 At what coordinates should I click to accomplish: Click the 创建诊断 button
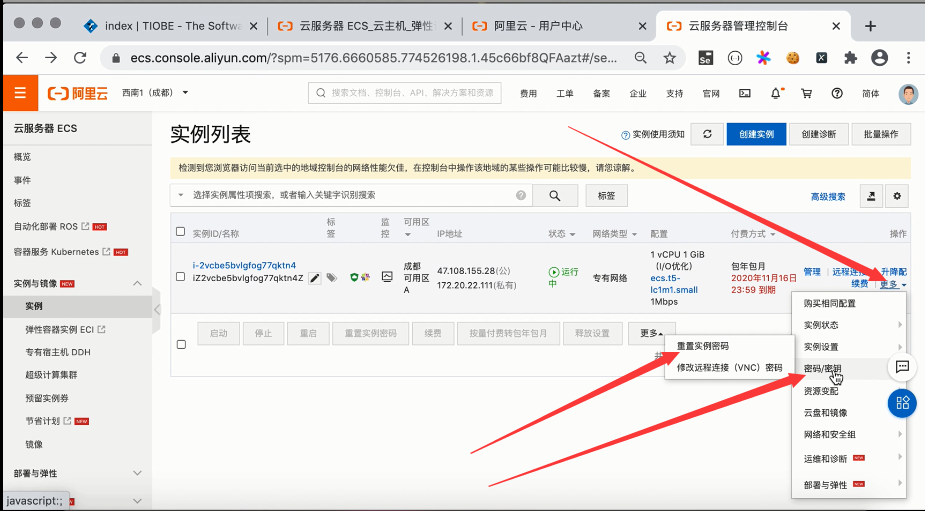[819, 134]
